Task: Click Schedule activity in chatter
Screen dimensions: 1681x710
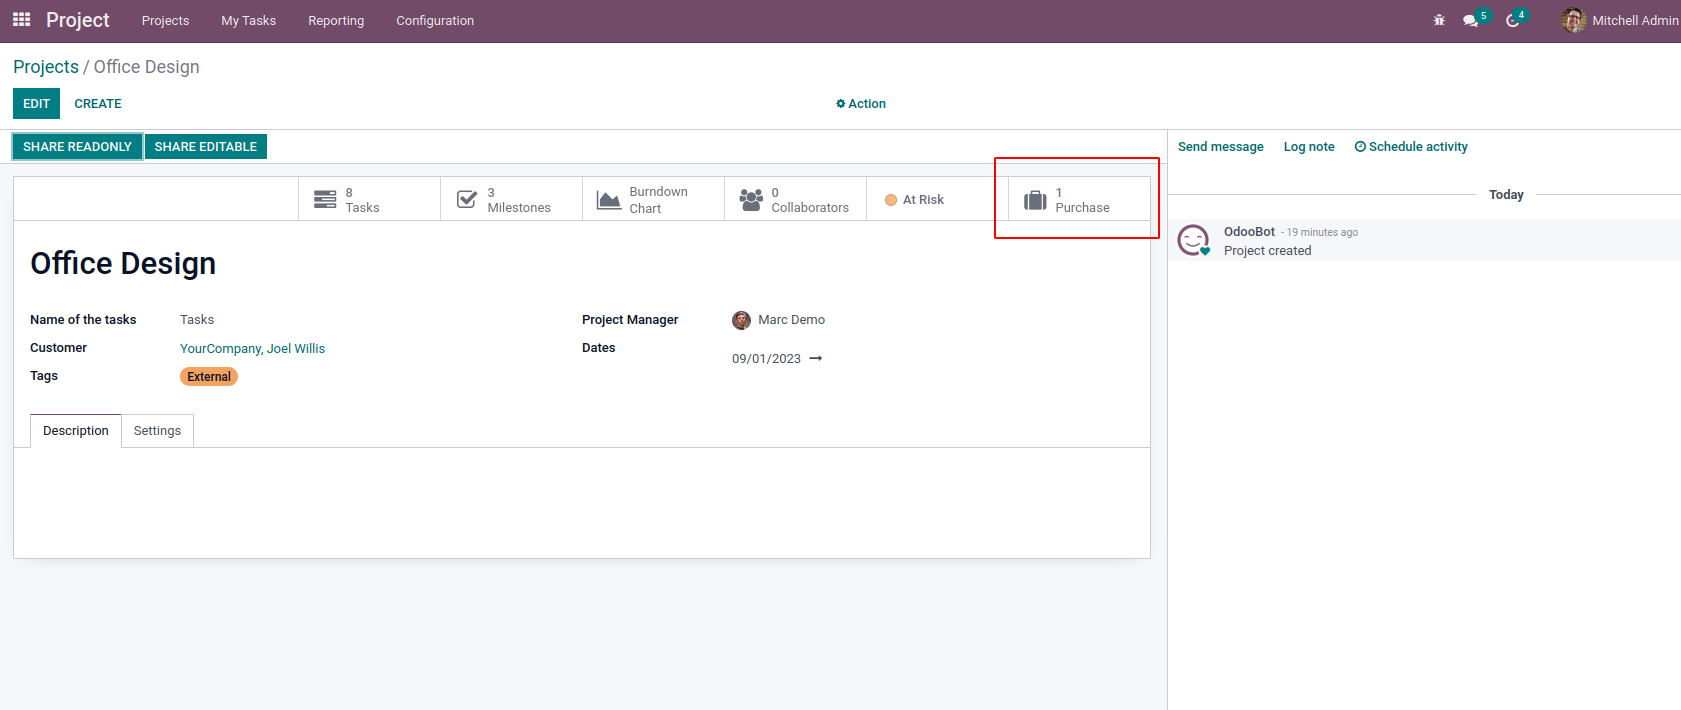Action: (1411, 147)
